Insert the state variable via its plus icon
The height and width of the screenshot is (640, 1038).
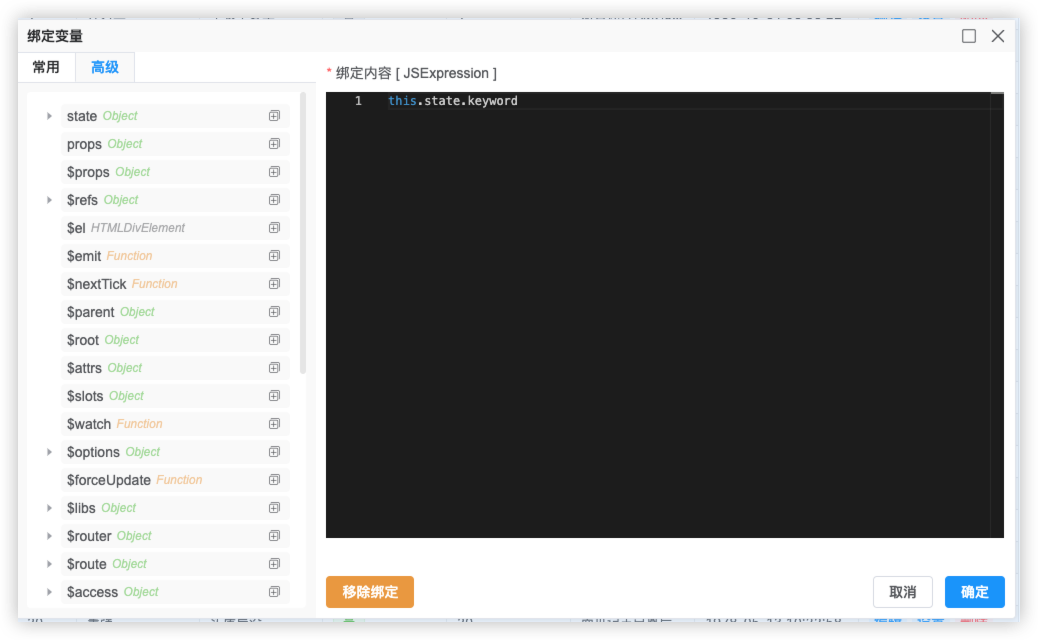[274, 116]
